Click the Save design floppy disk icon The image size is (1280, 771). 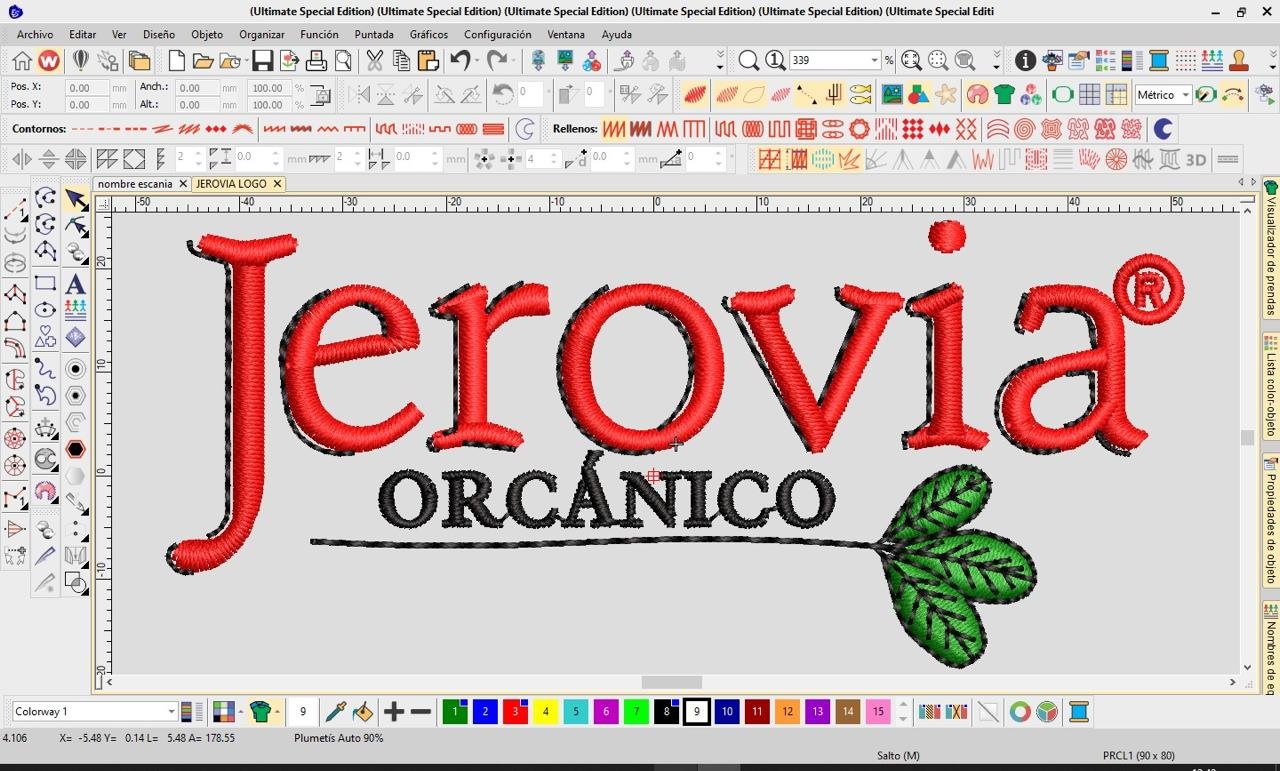[x=262, y=61]
